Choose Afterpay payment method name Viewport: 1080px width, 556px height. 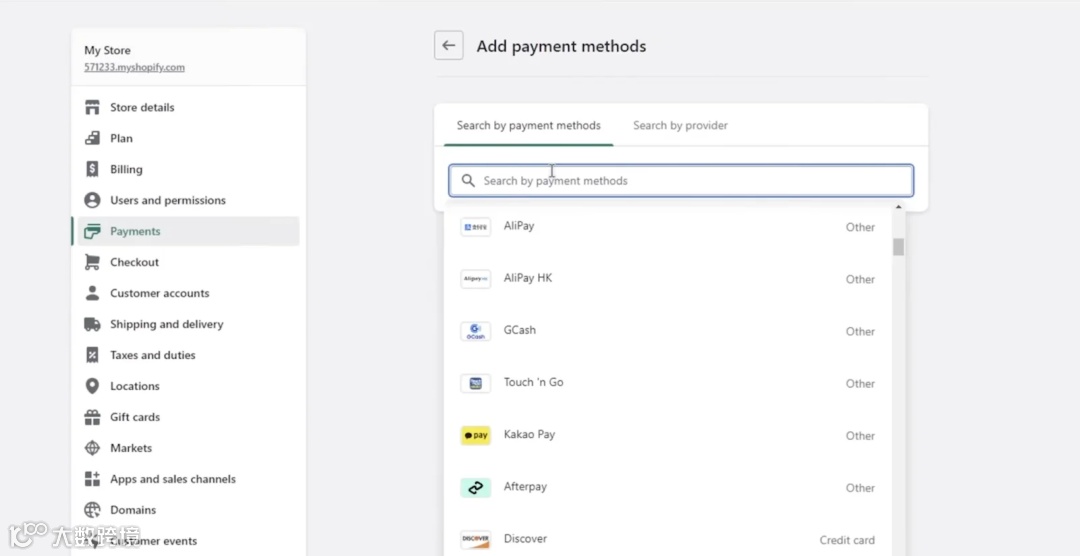(x=525, y=486)
